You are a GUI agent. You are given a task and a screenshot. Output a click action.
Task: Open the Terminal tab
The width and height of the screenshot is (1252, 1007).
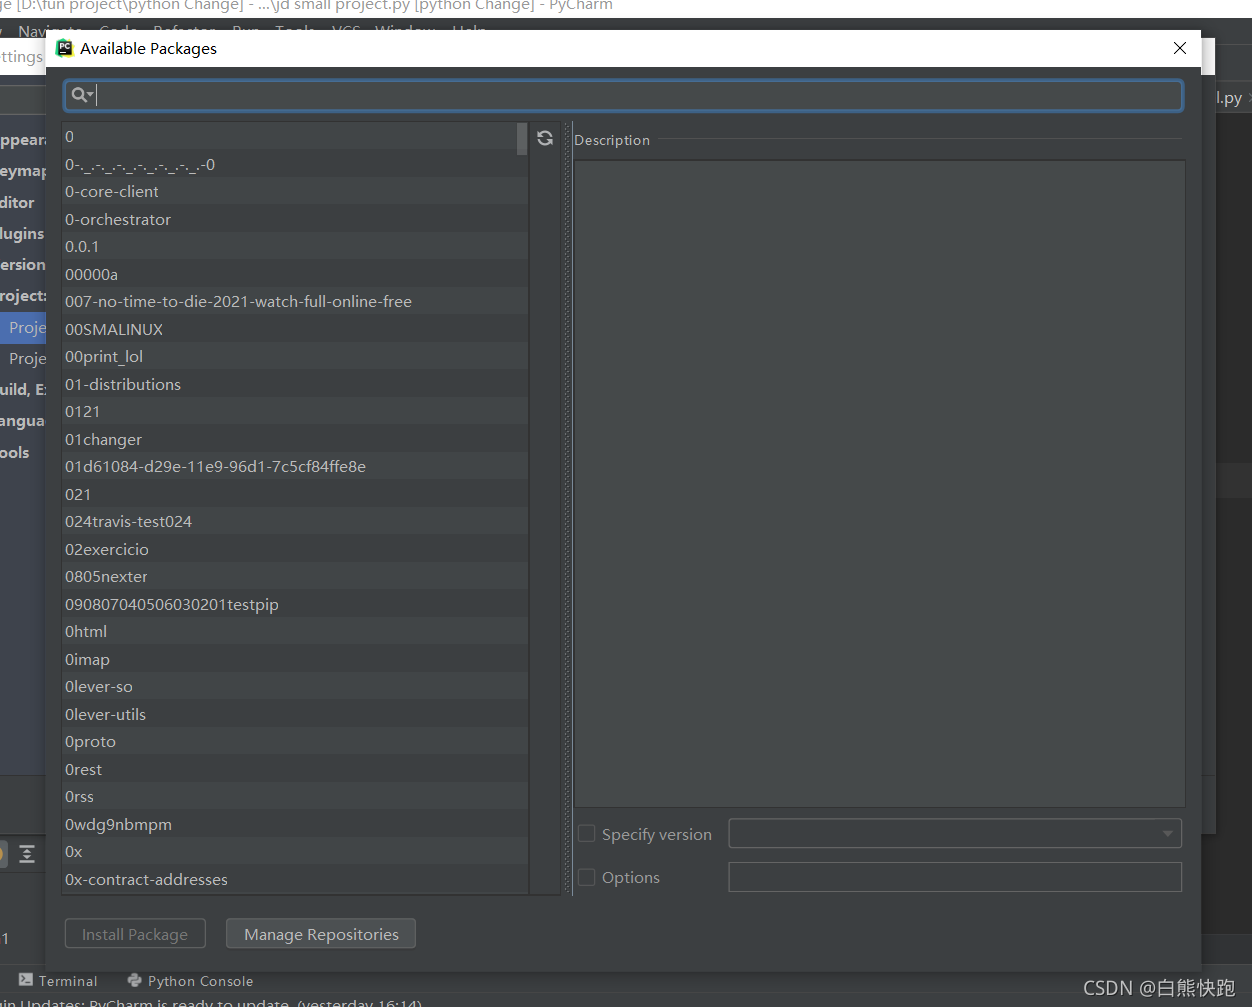point(58,981)
